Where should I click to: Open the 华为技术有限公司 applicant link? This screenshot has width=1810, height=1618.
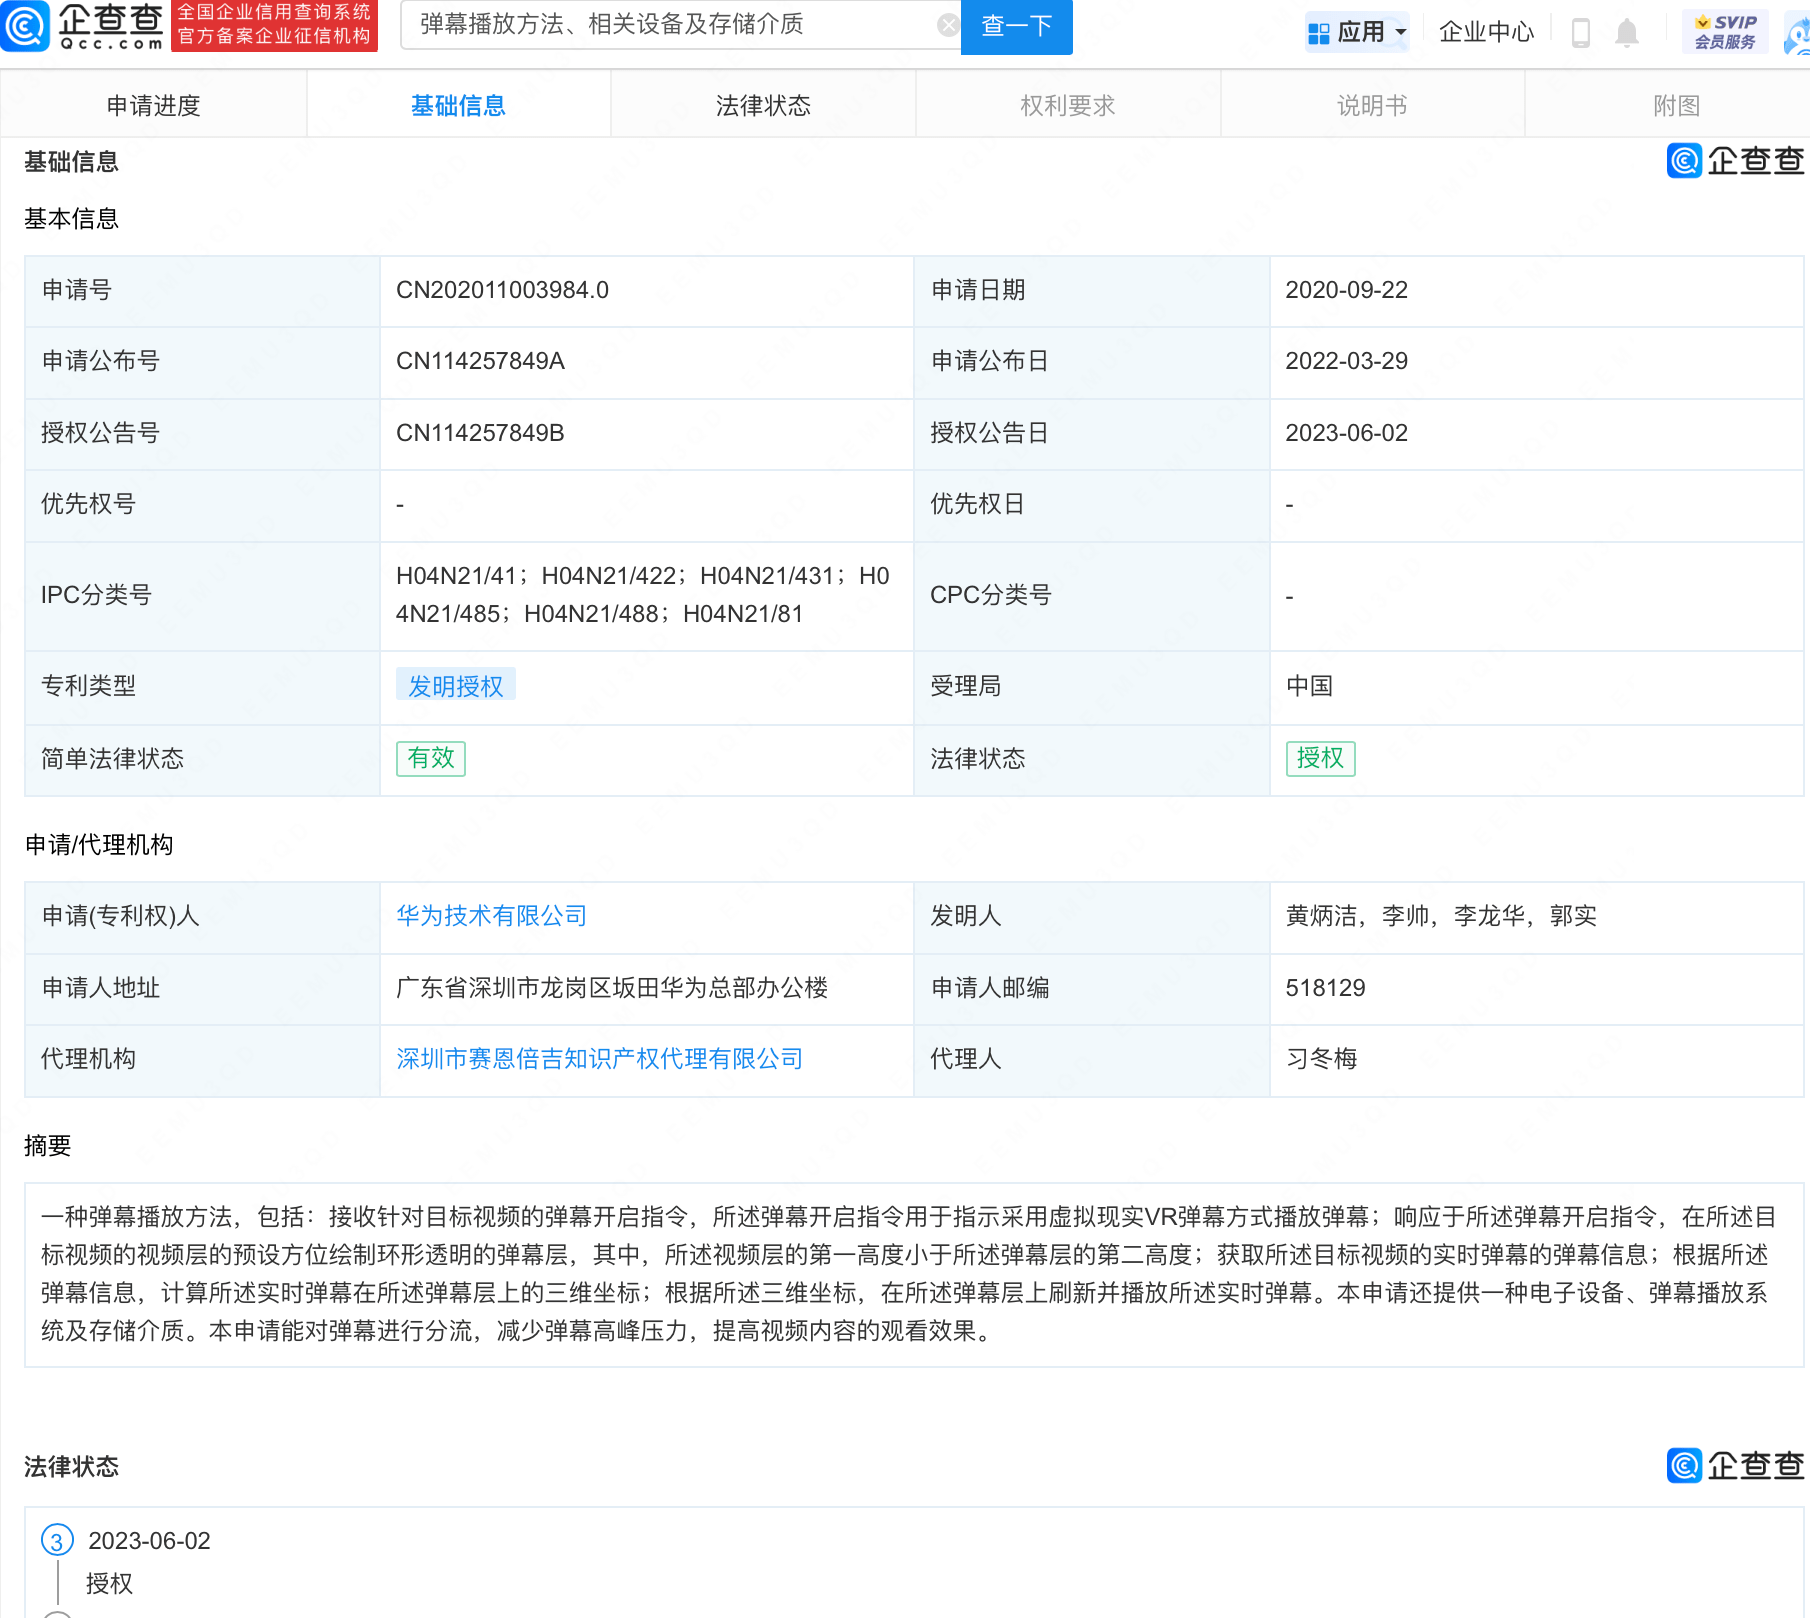pos(491,916)
